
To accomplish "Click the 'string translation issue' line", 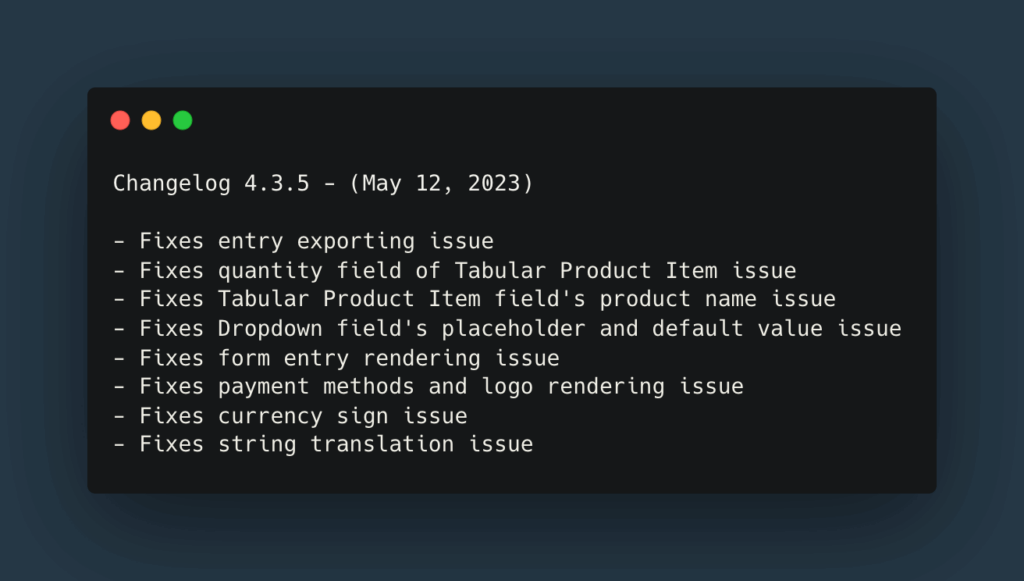I will pos(323,445).
